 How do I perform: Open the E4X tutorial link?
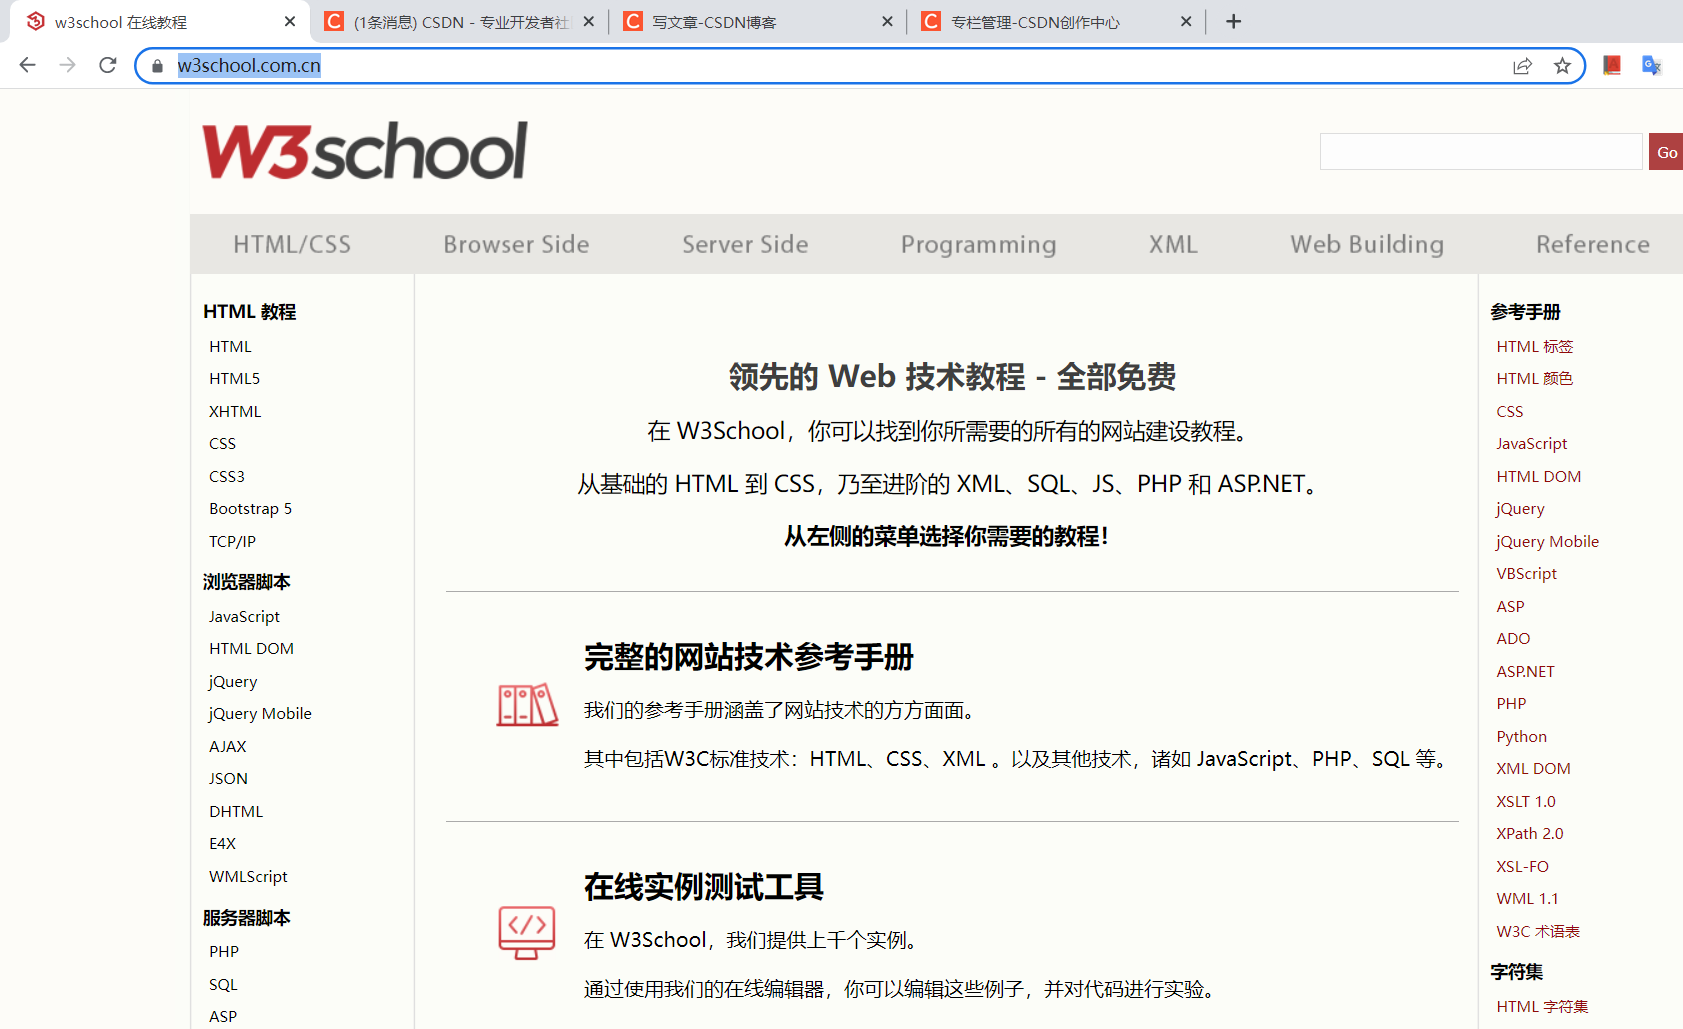[x=222, y=844]
